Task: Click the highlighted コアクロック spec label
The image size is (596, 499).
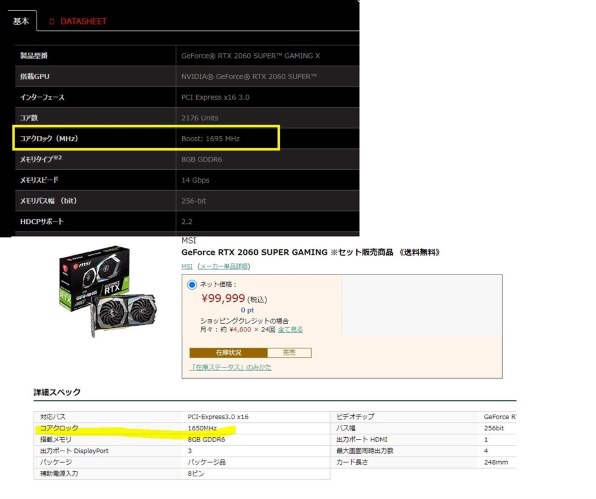Action: click(x=59, y=428)
